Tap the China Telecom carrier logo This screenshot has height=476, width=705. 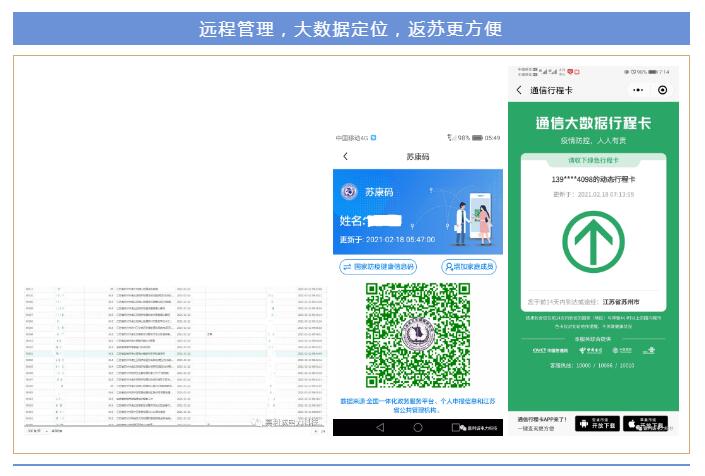(591, 350)
